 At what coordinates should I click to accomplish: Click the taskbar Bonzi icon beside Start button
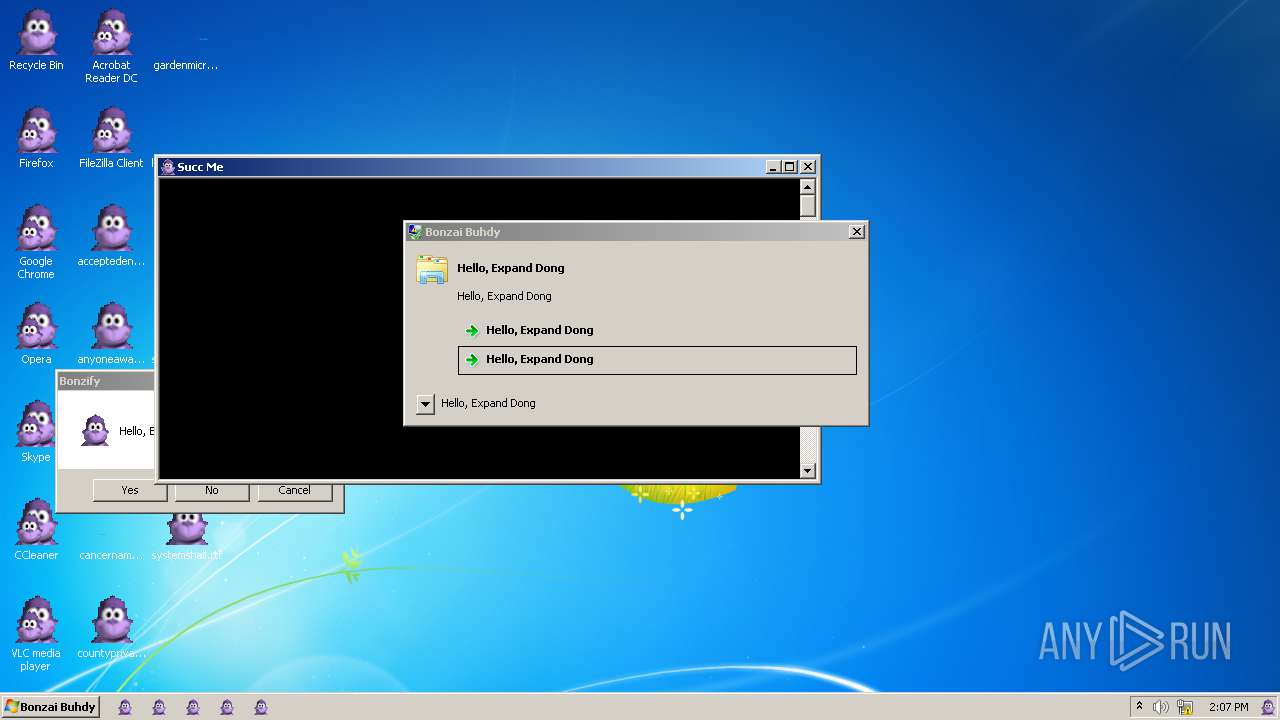[125, 707]
